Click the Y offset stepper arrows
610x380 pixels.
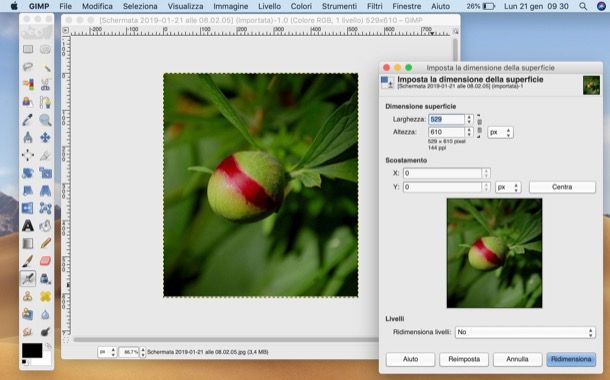tap(486, 187)
